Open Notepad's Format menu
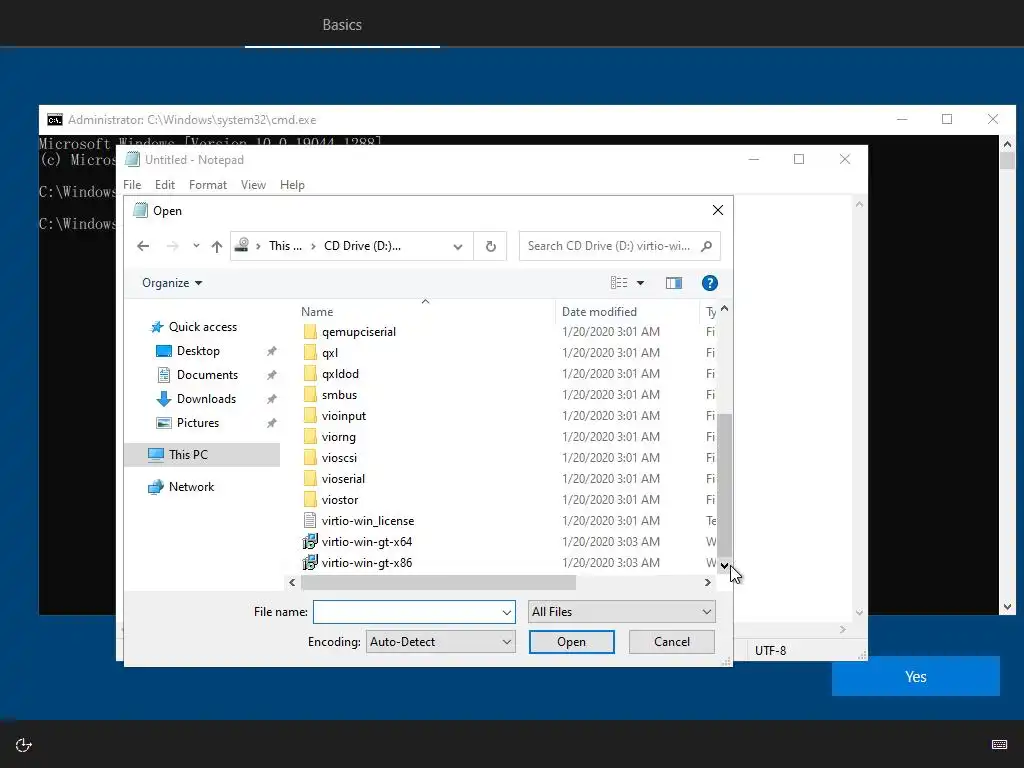This screenshot has height=768, width=1024. click(x=208, y=185)
